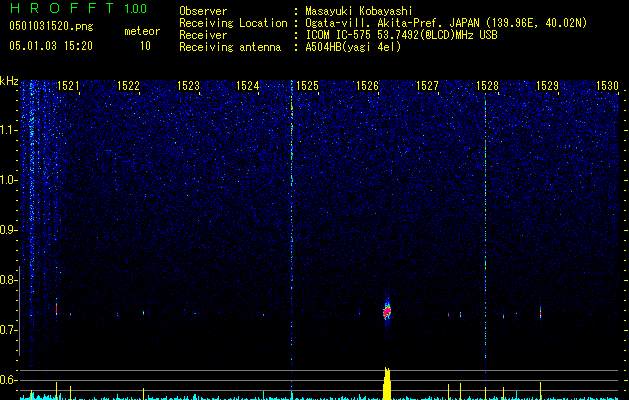The width and height of the screenshot is (629, 400).
Task: Select the A504HB(yagi 4el) antenna value
Action: click(353, 47)
